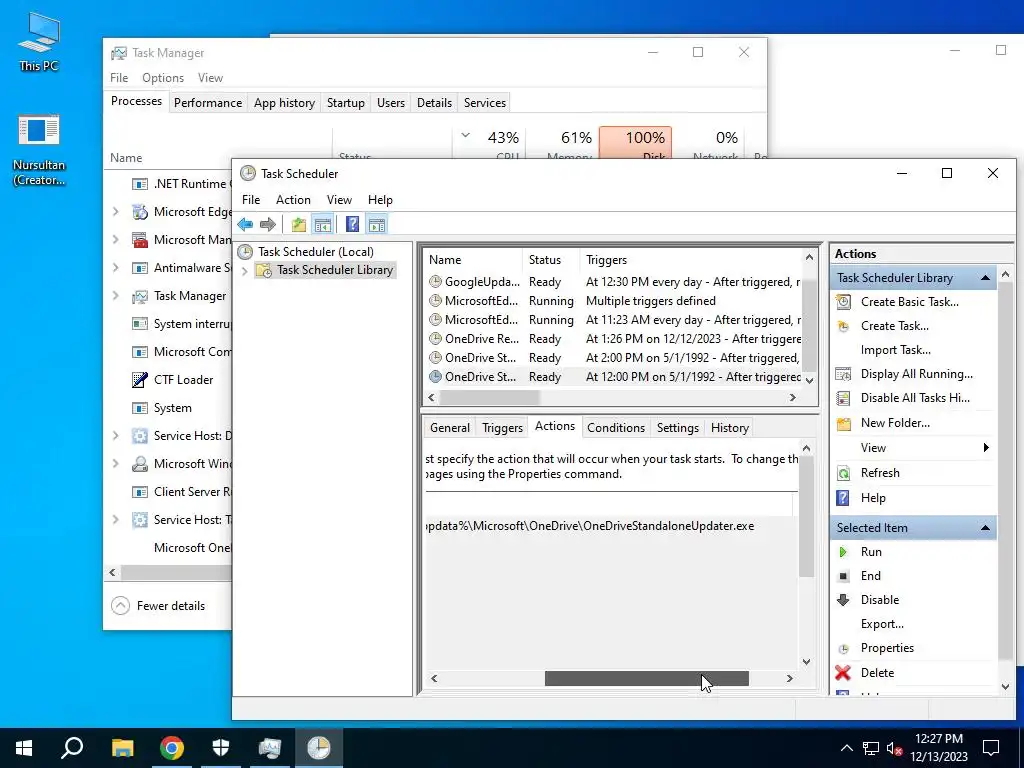
Task: Open Nursultan (Creator...) desktop shortcut
Action: point(39,150)
